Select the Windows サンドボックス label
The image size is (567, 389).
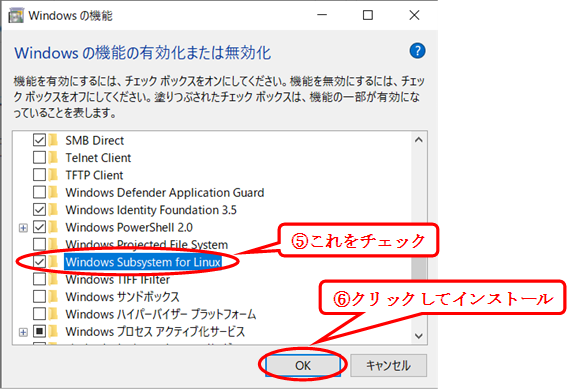click(x=122, y=297)
